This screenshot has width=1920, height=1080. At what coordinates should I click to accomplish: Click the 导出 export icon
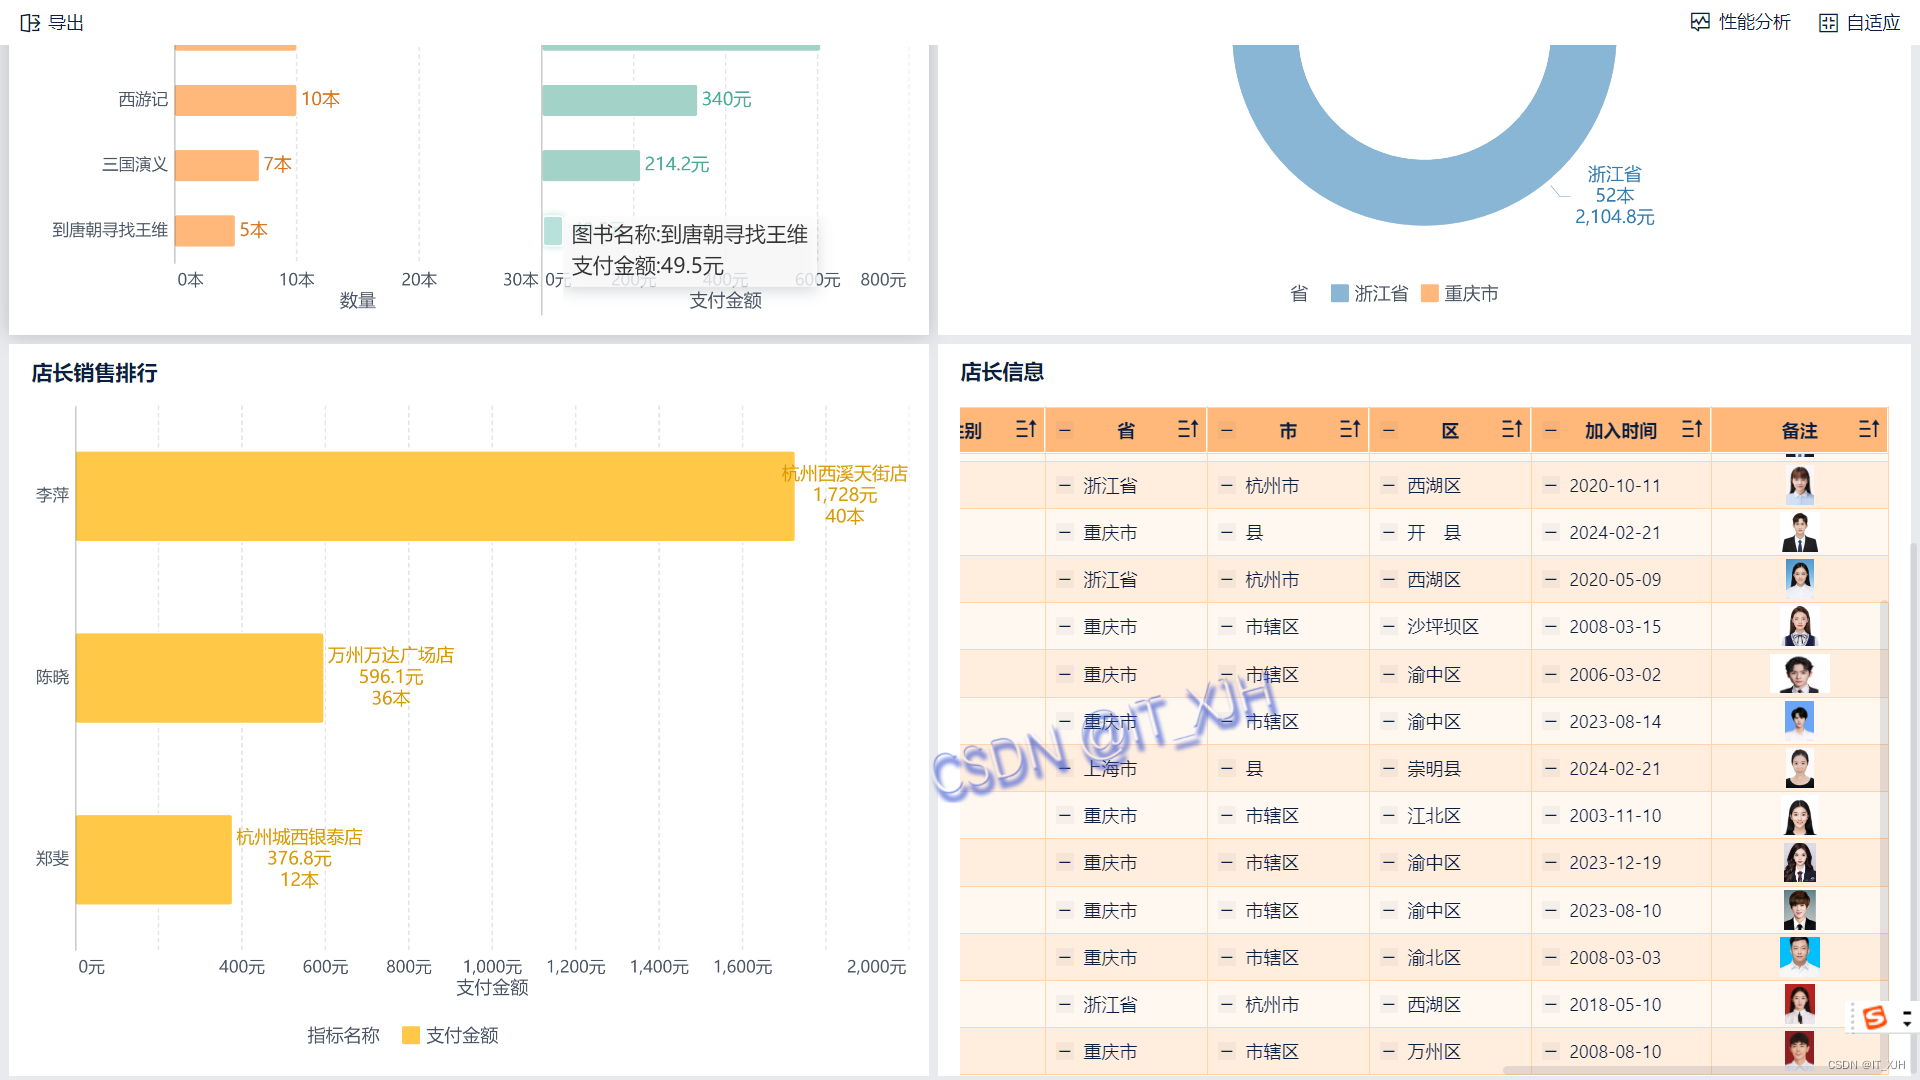click(30, 22)
